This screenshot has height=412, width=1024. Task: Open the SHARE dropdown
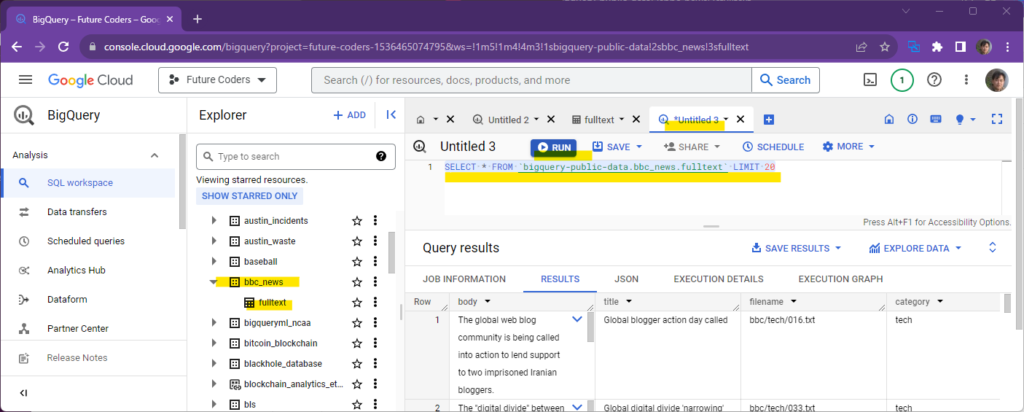click(692, 147)
